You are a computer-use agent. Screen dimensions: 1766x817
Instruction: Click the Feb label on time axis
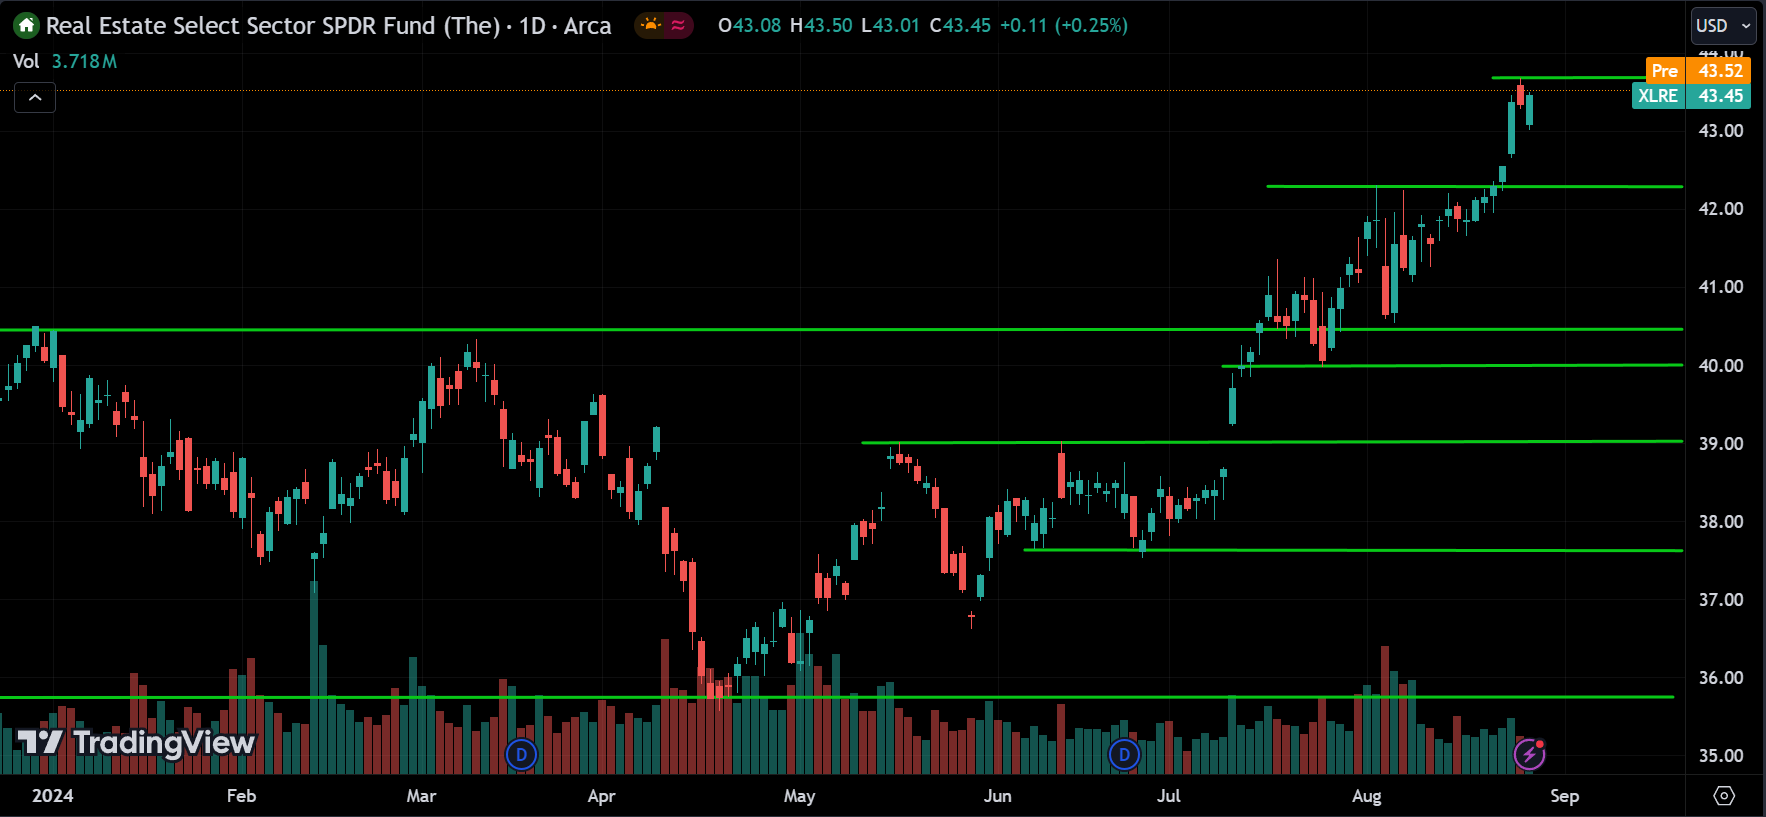(x=241, y=796)
